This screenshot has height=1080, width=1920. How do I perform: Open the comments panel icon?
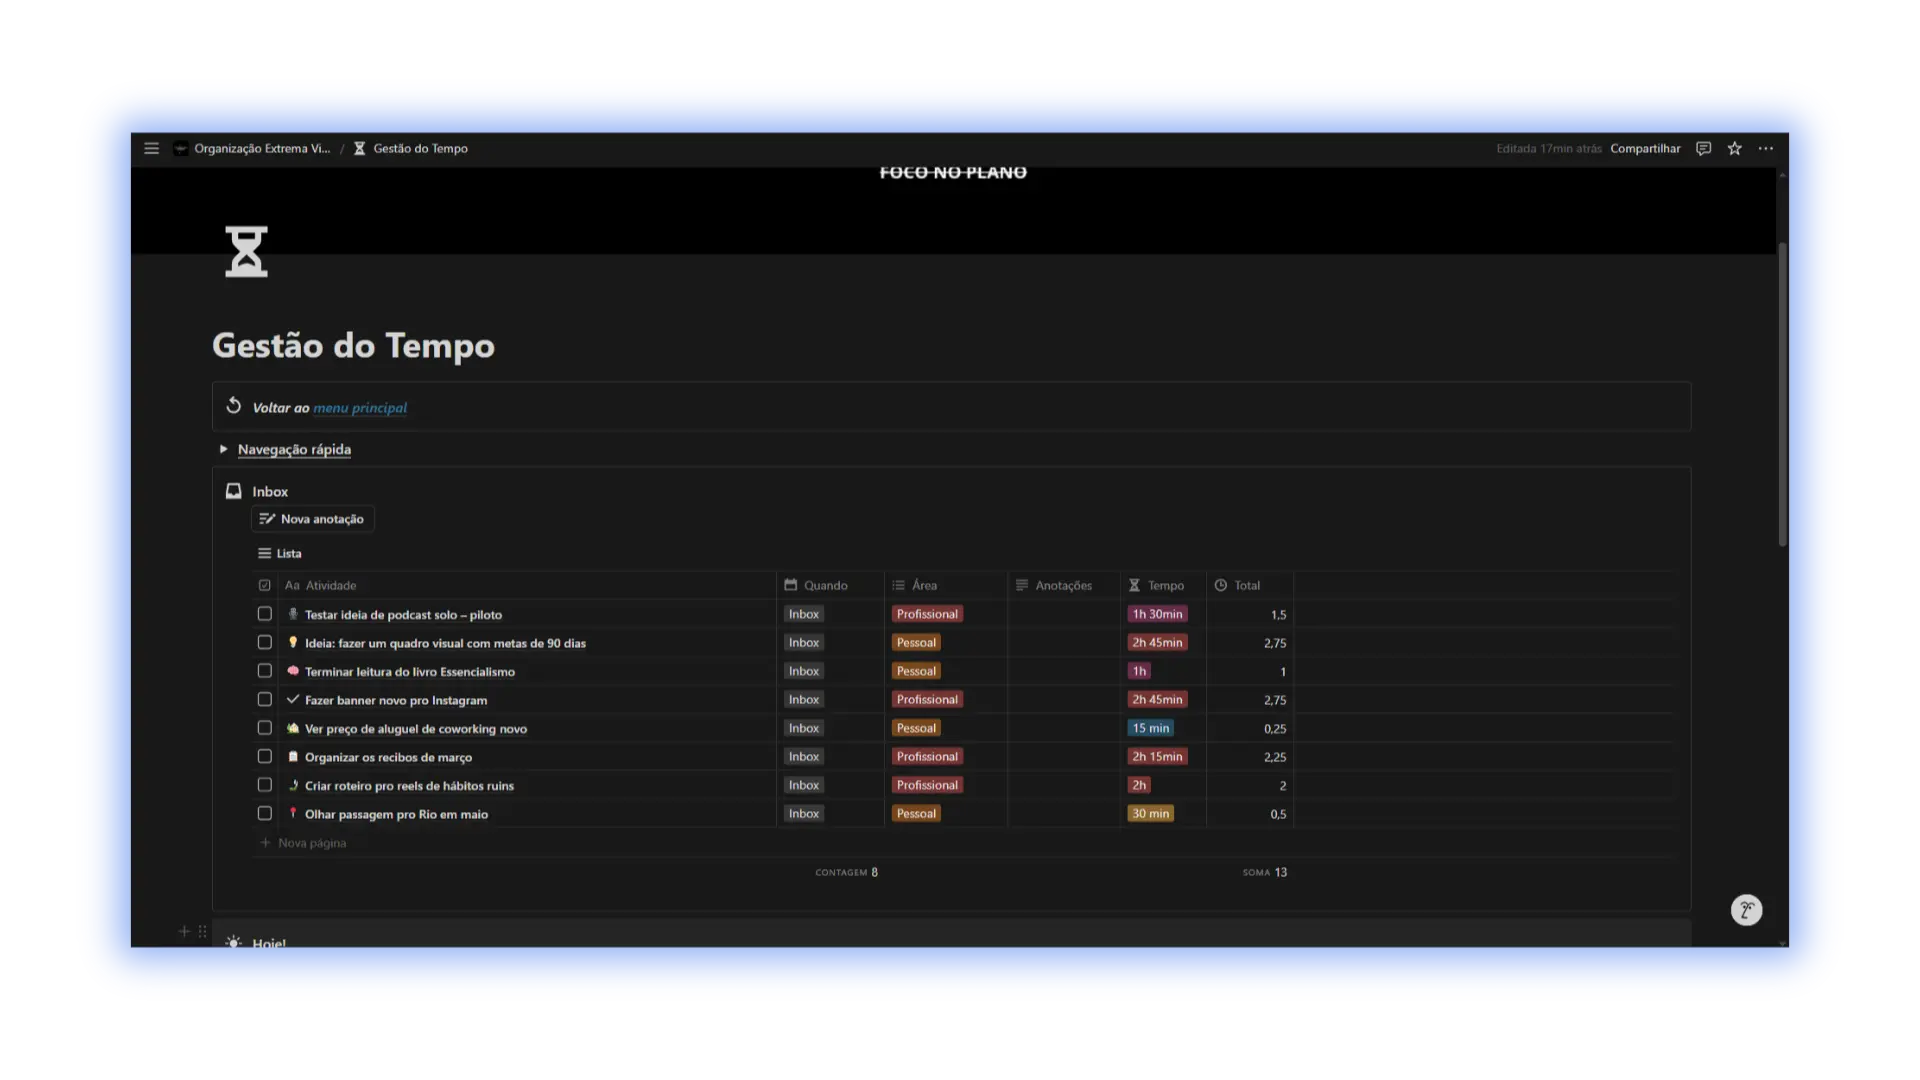tap(1703, 148)
